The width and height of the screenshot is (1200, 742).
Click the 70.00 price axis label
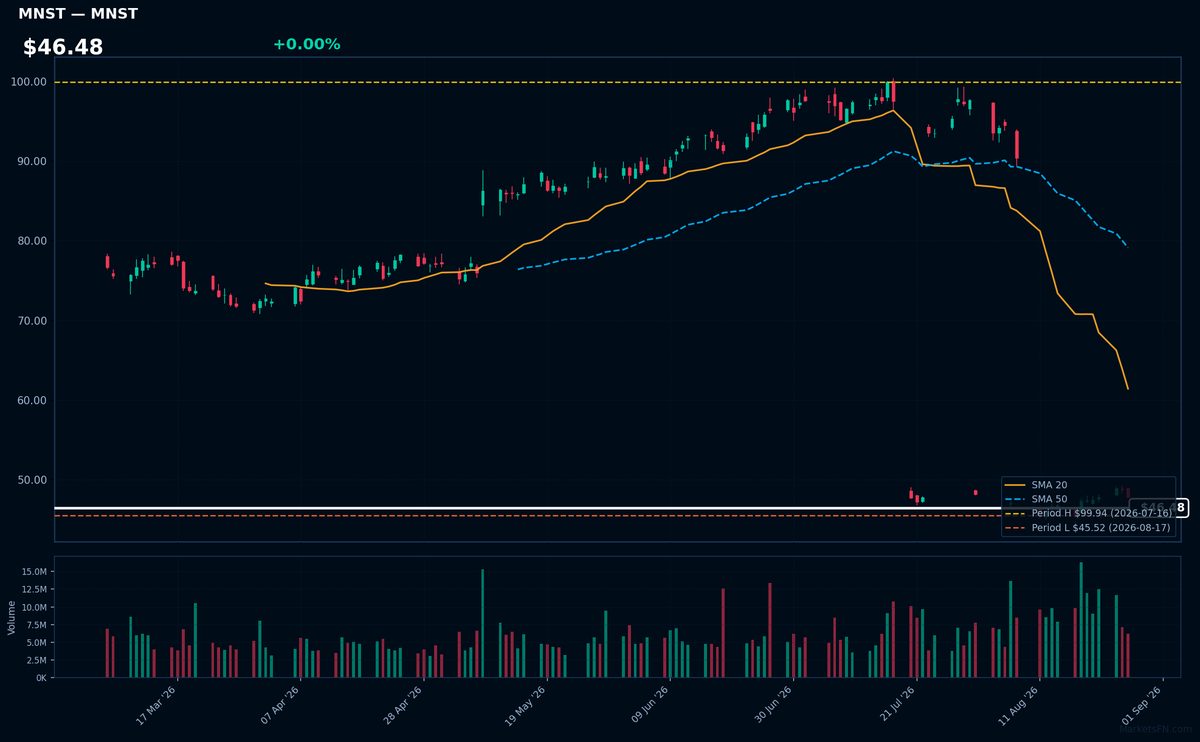point(32,321)
